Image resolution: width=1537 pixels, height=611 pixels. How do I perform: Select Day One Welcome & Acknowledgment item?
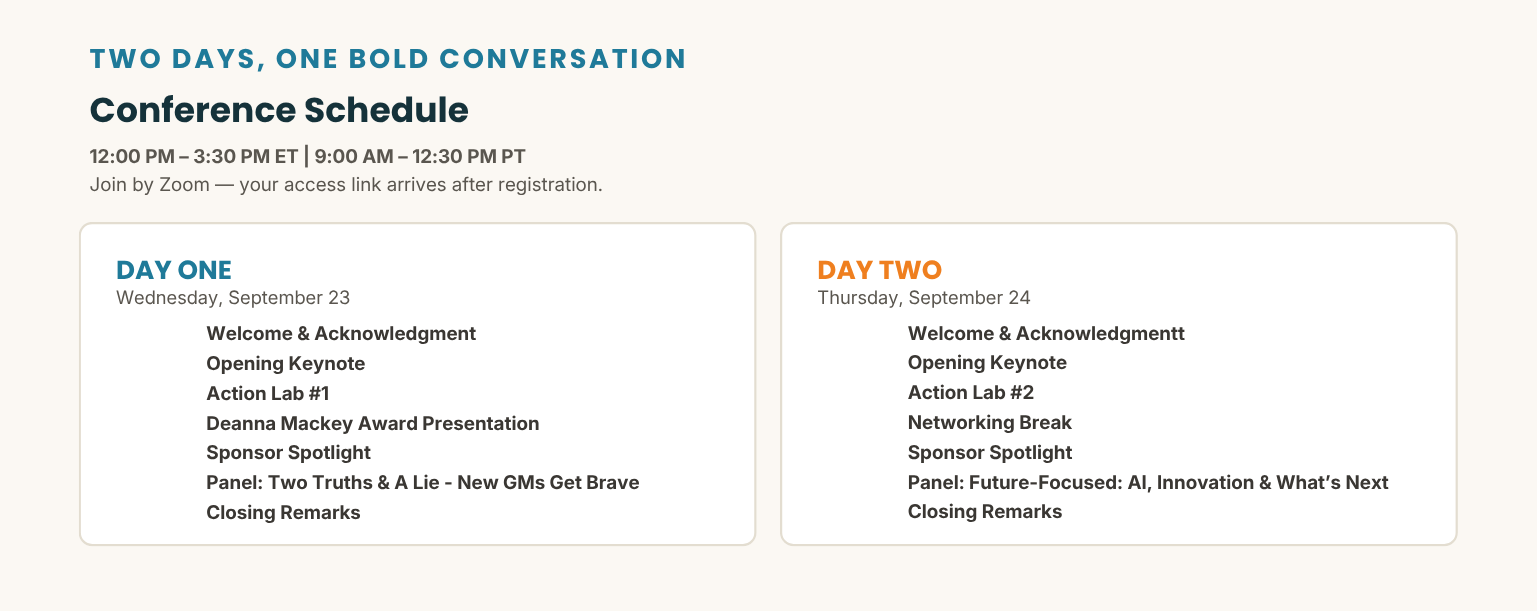pos(341,334)
